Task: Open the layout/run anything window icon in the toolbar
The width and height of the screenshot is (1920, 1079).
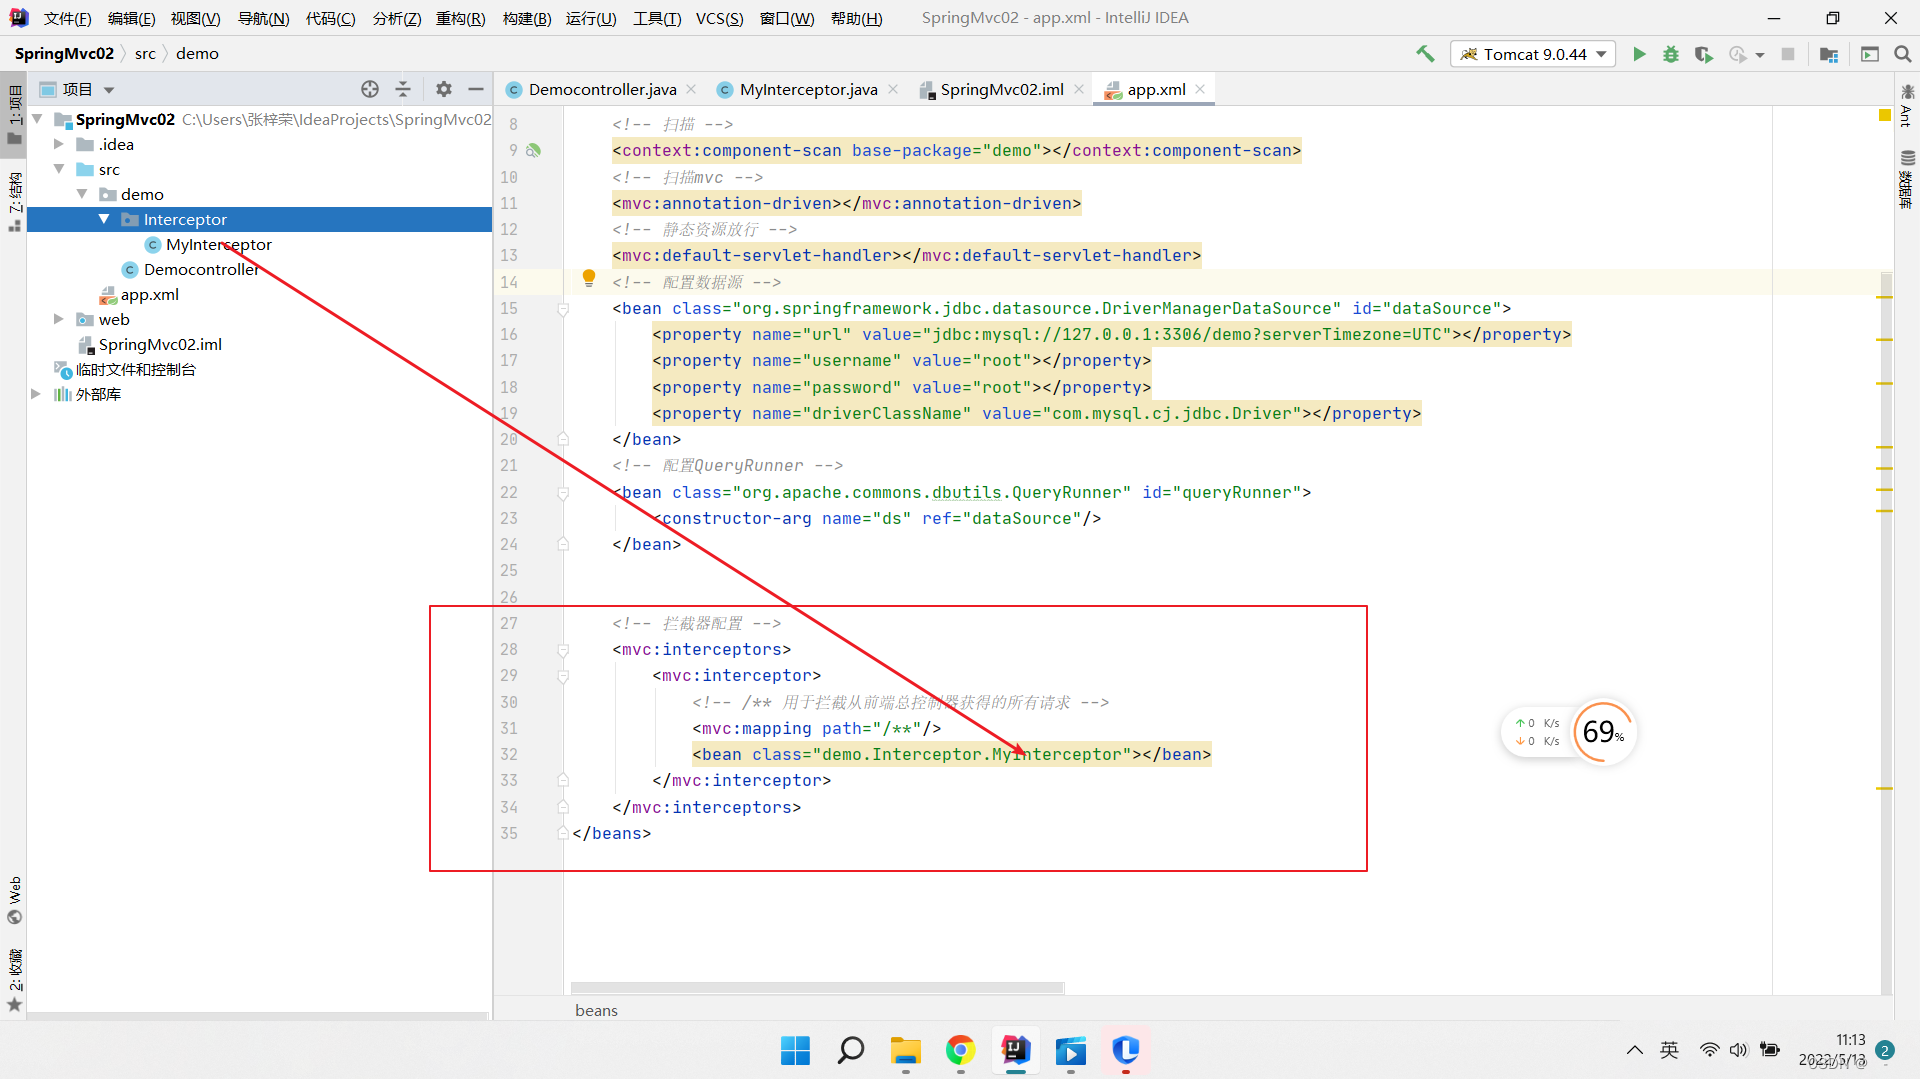Action: pos(1870,54)
